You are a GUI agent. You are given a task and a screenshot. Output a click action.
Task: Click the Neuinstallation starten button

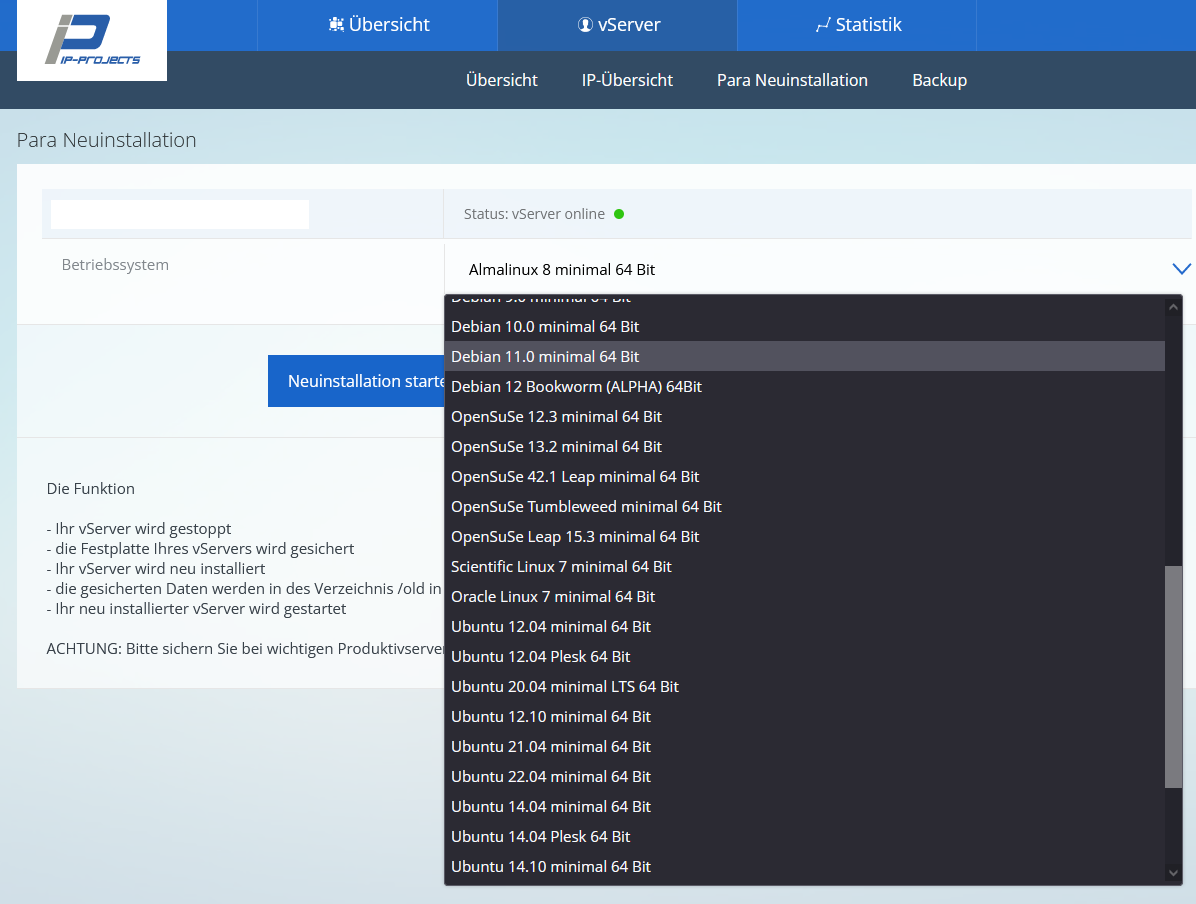pyautogui.click(x=356, y=381)
